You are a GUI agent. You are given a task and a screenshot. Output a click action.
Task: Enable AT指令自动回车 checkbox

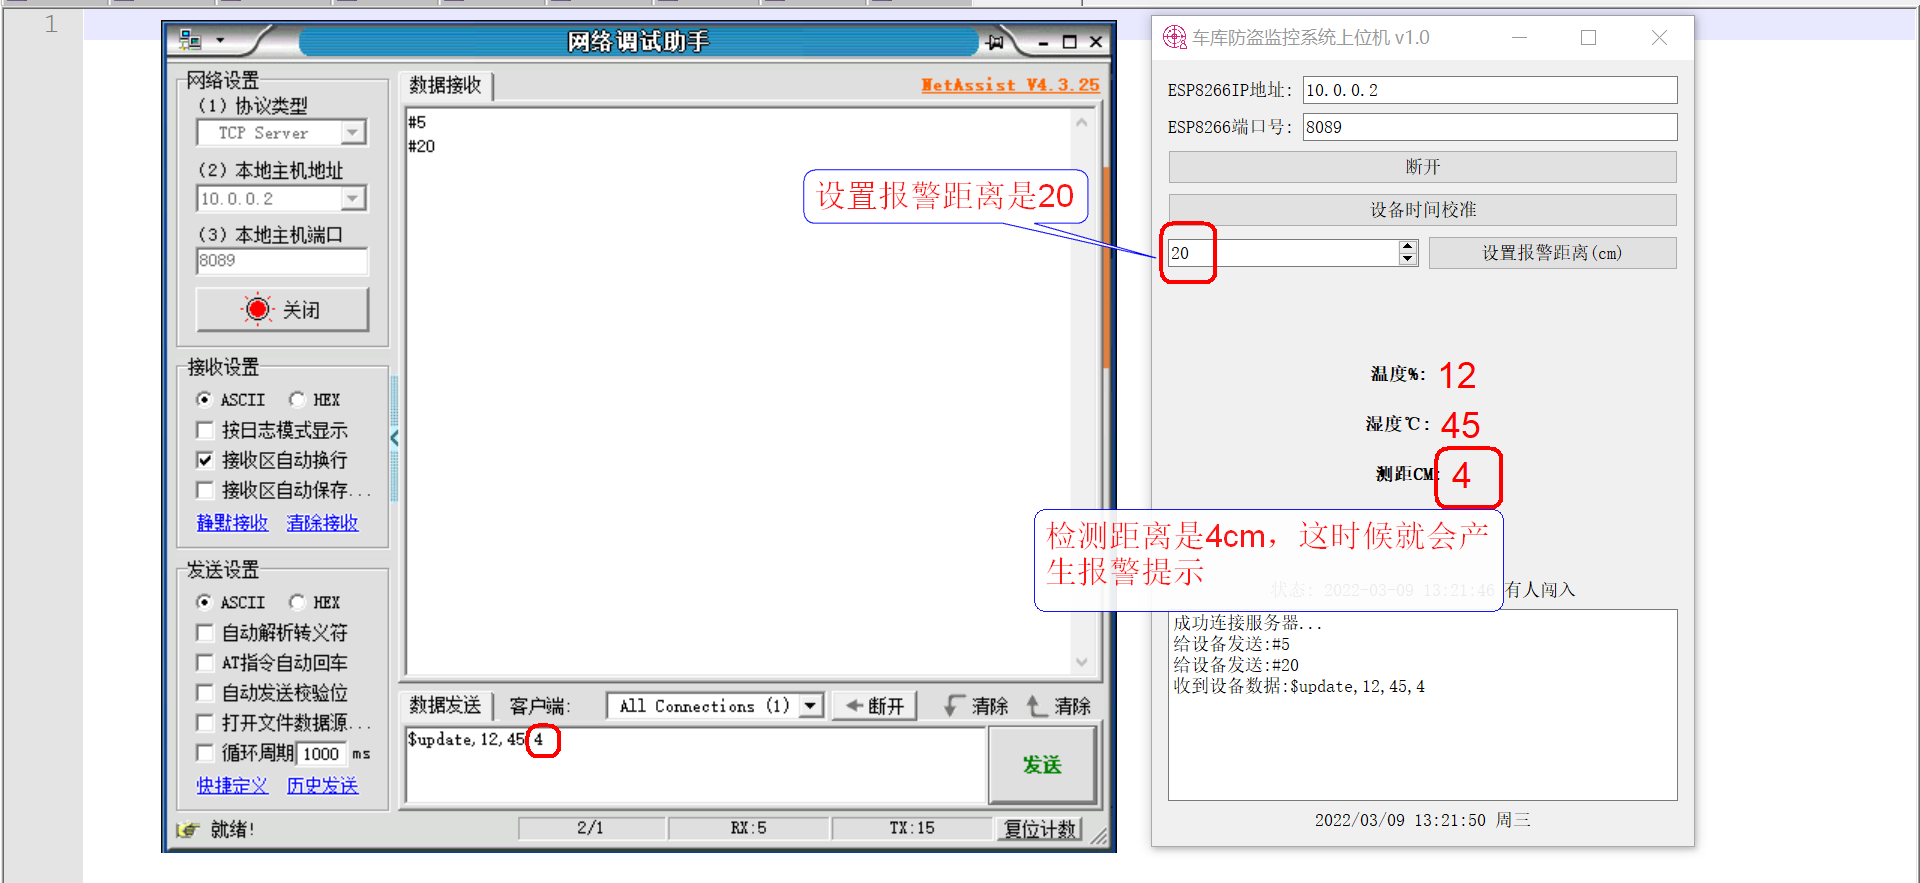point(205,663)
